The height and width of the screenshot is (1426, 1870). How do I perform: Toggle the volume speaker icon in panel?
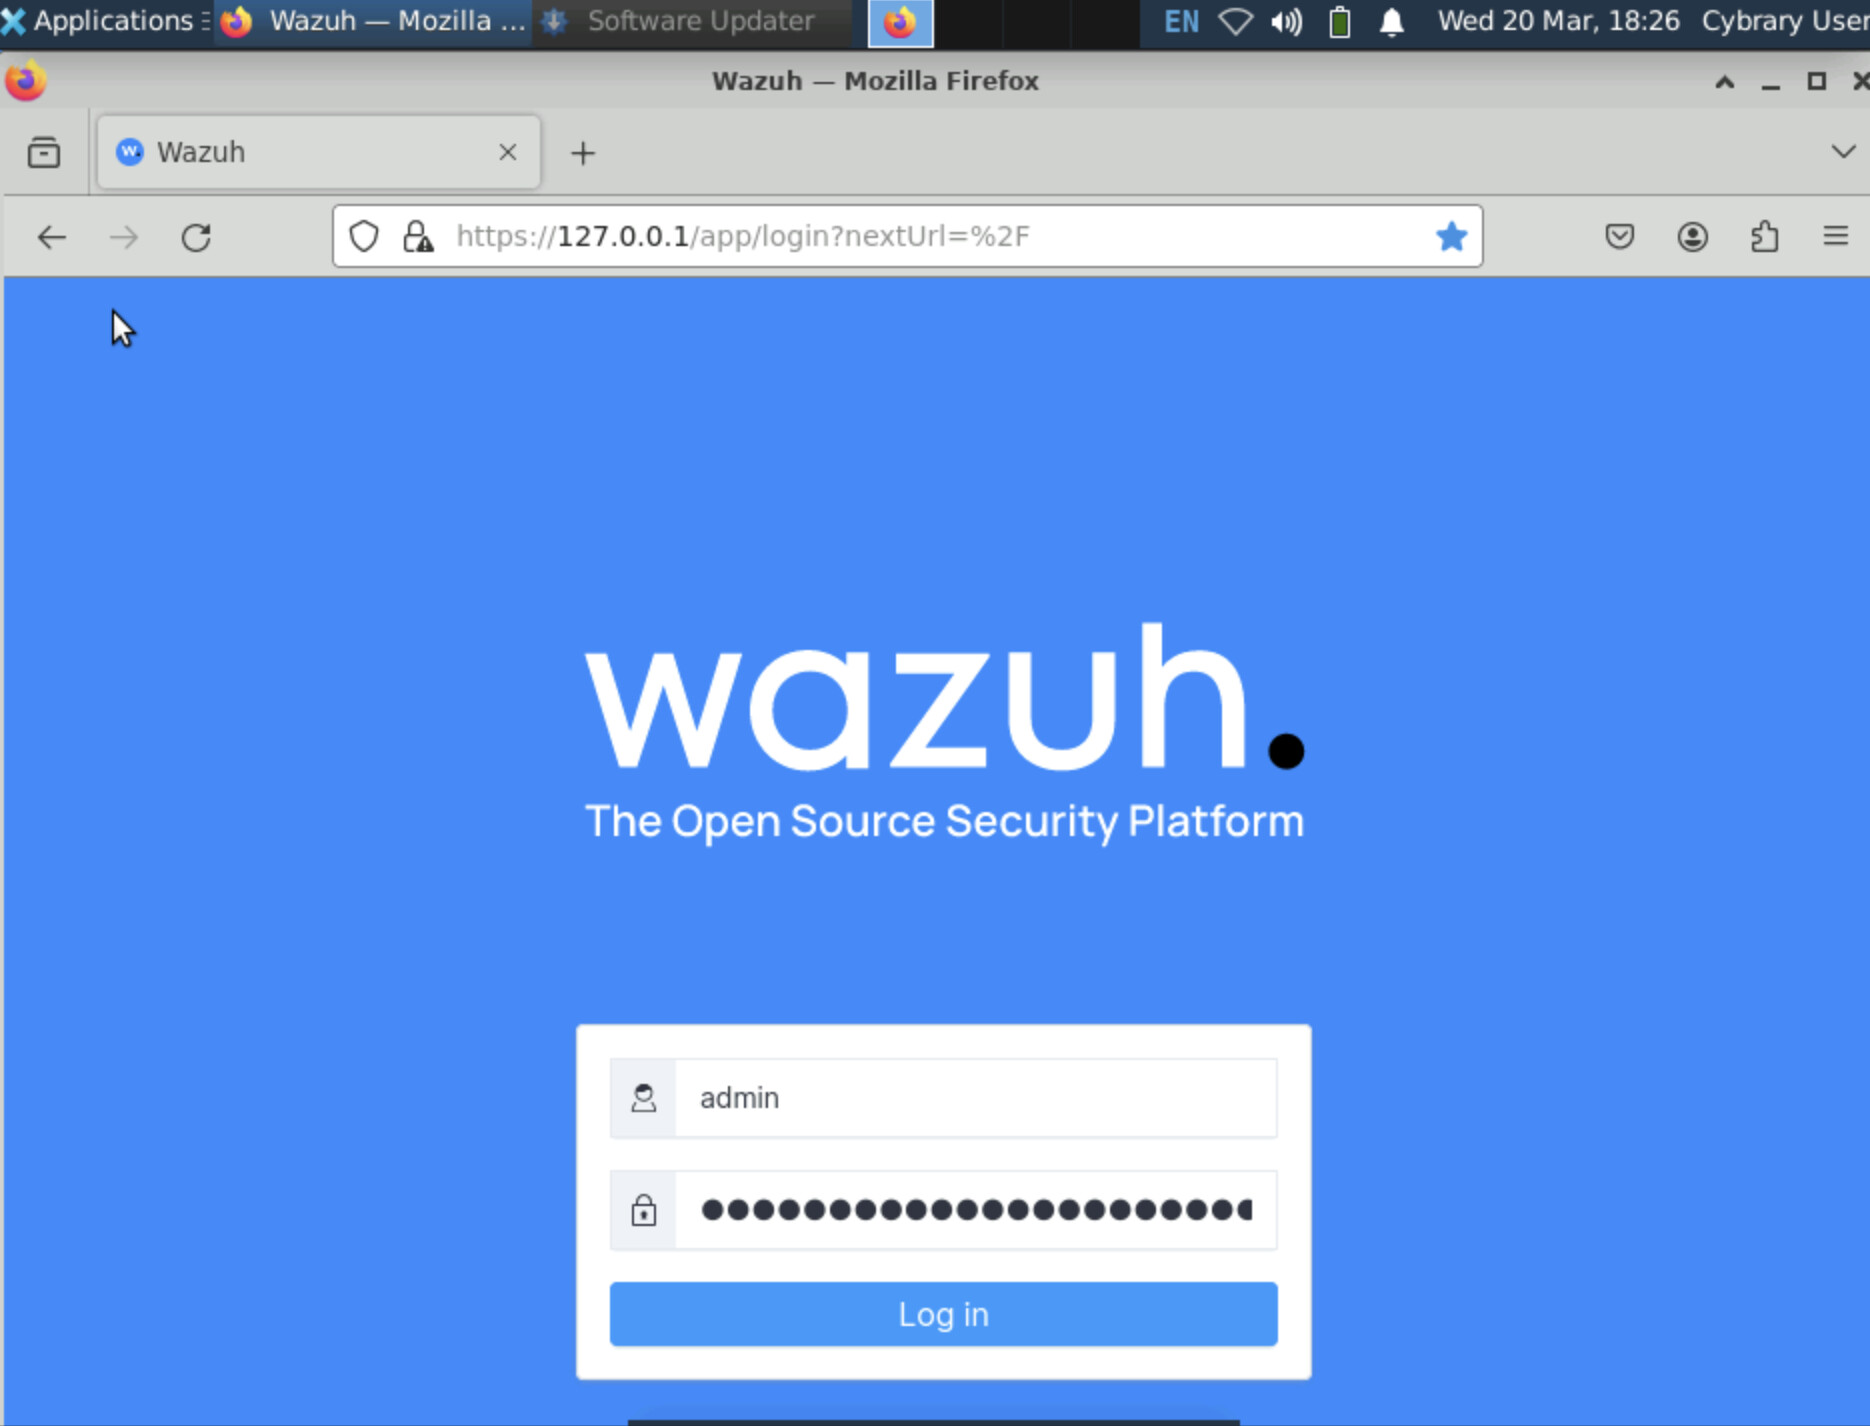[1287, 21]
